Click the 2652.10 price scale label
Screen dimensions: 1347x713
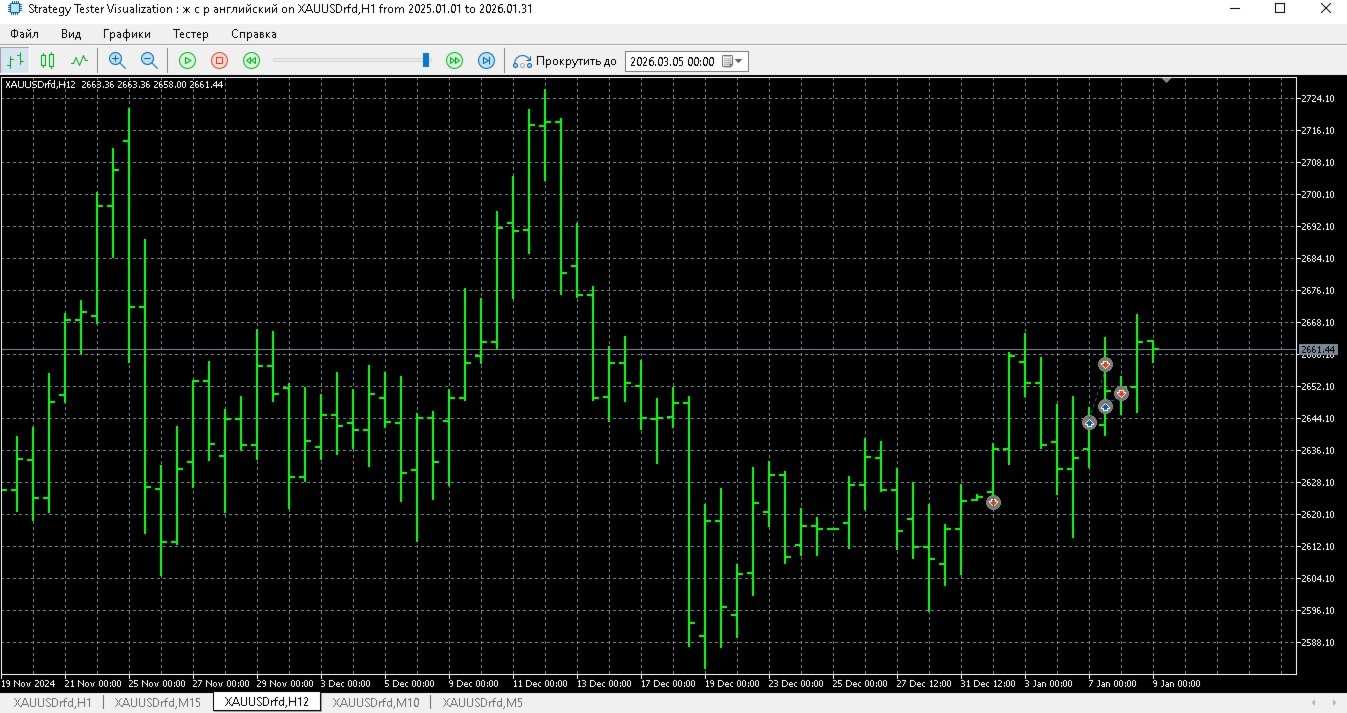click(1318, 386)
